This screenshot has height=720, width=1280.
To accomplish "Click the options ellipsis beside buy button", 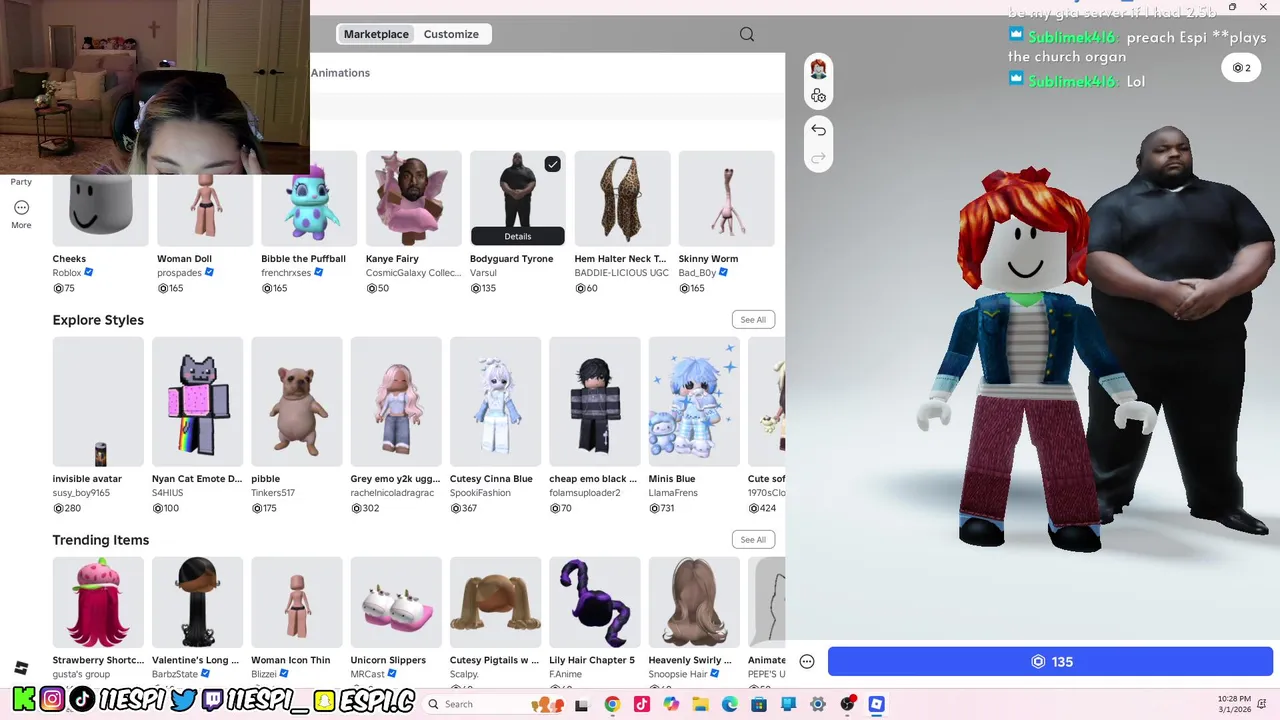I will click(x=807, y=662).
